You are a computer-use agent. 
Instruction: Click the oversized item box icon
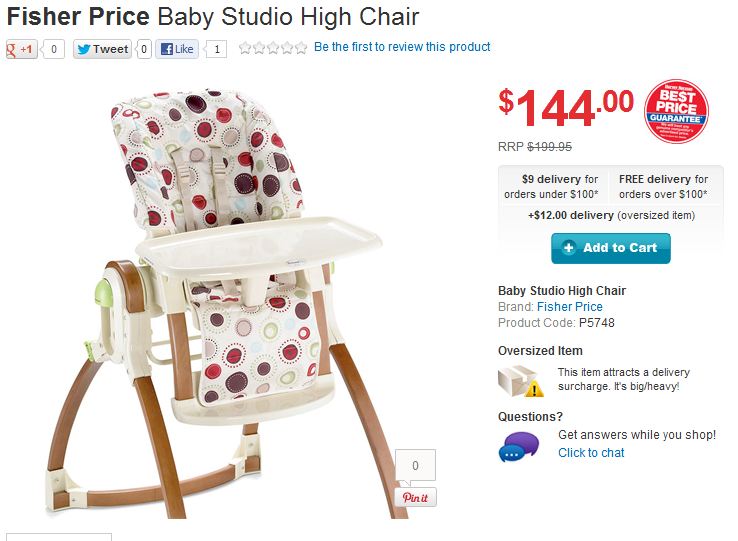click(x=521, y=380)
